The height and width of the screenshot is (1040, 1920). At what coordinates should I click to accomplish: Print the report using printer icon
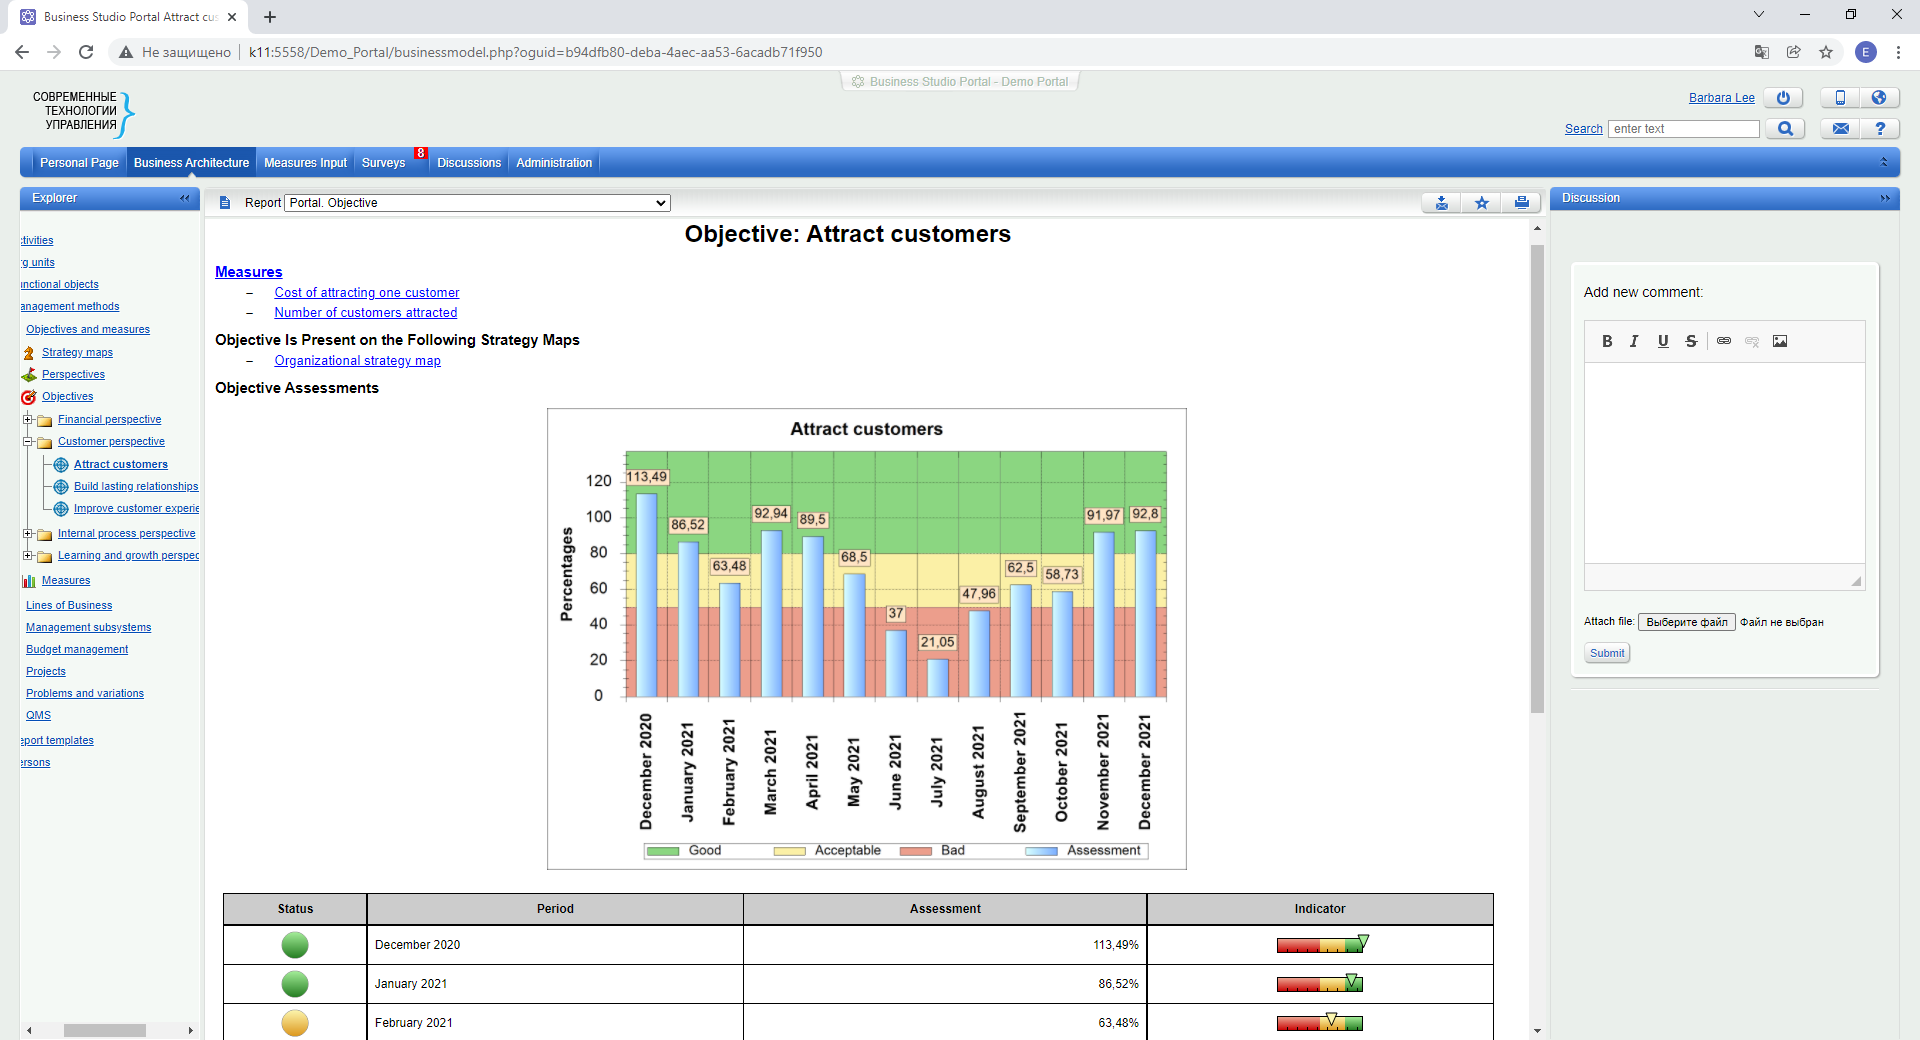(x=1521, y=203)
